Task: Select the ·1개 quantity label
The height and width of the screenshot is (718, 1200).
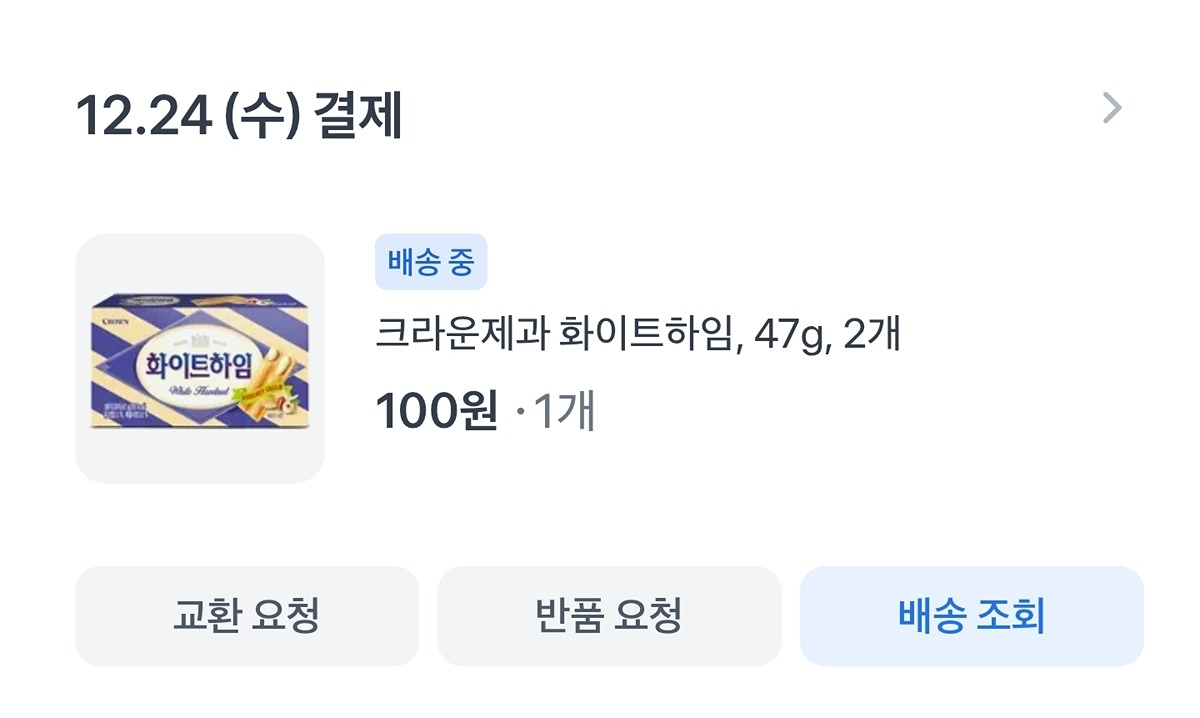Action: (x=555, y=412)
